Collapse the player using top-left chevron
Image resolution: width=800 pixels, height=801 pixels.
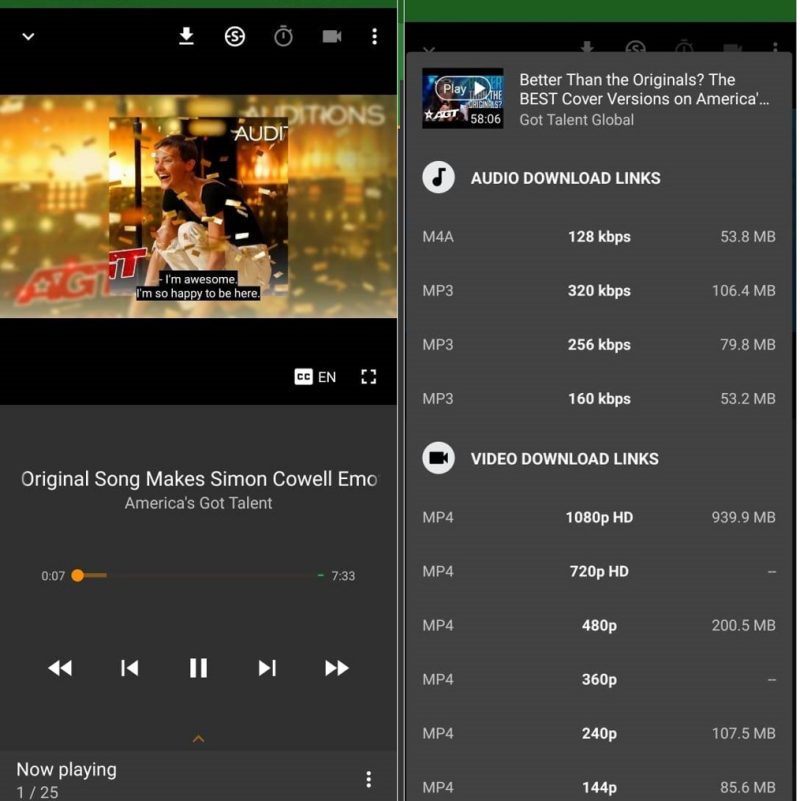(28, 37)
